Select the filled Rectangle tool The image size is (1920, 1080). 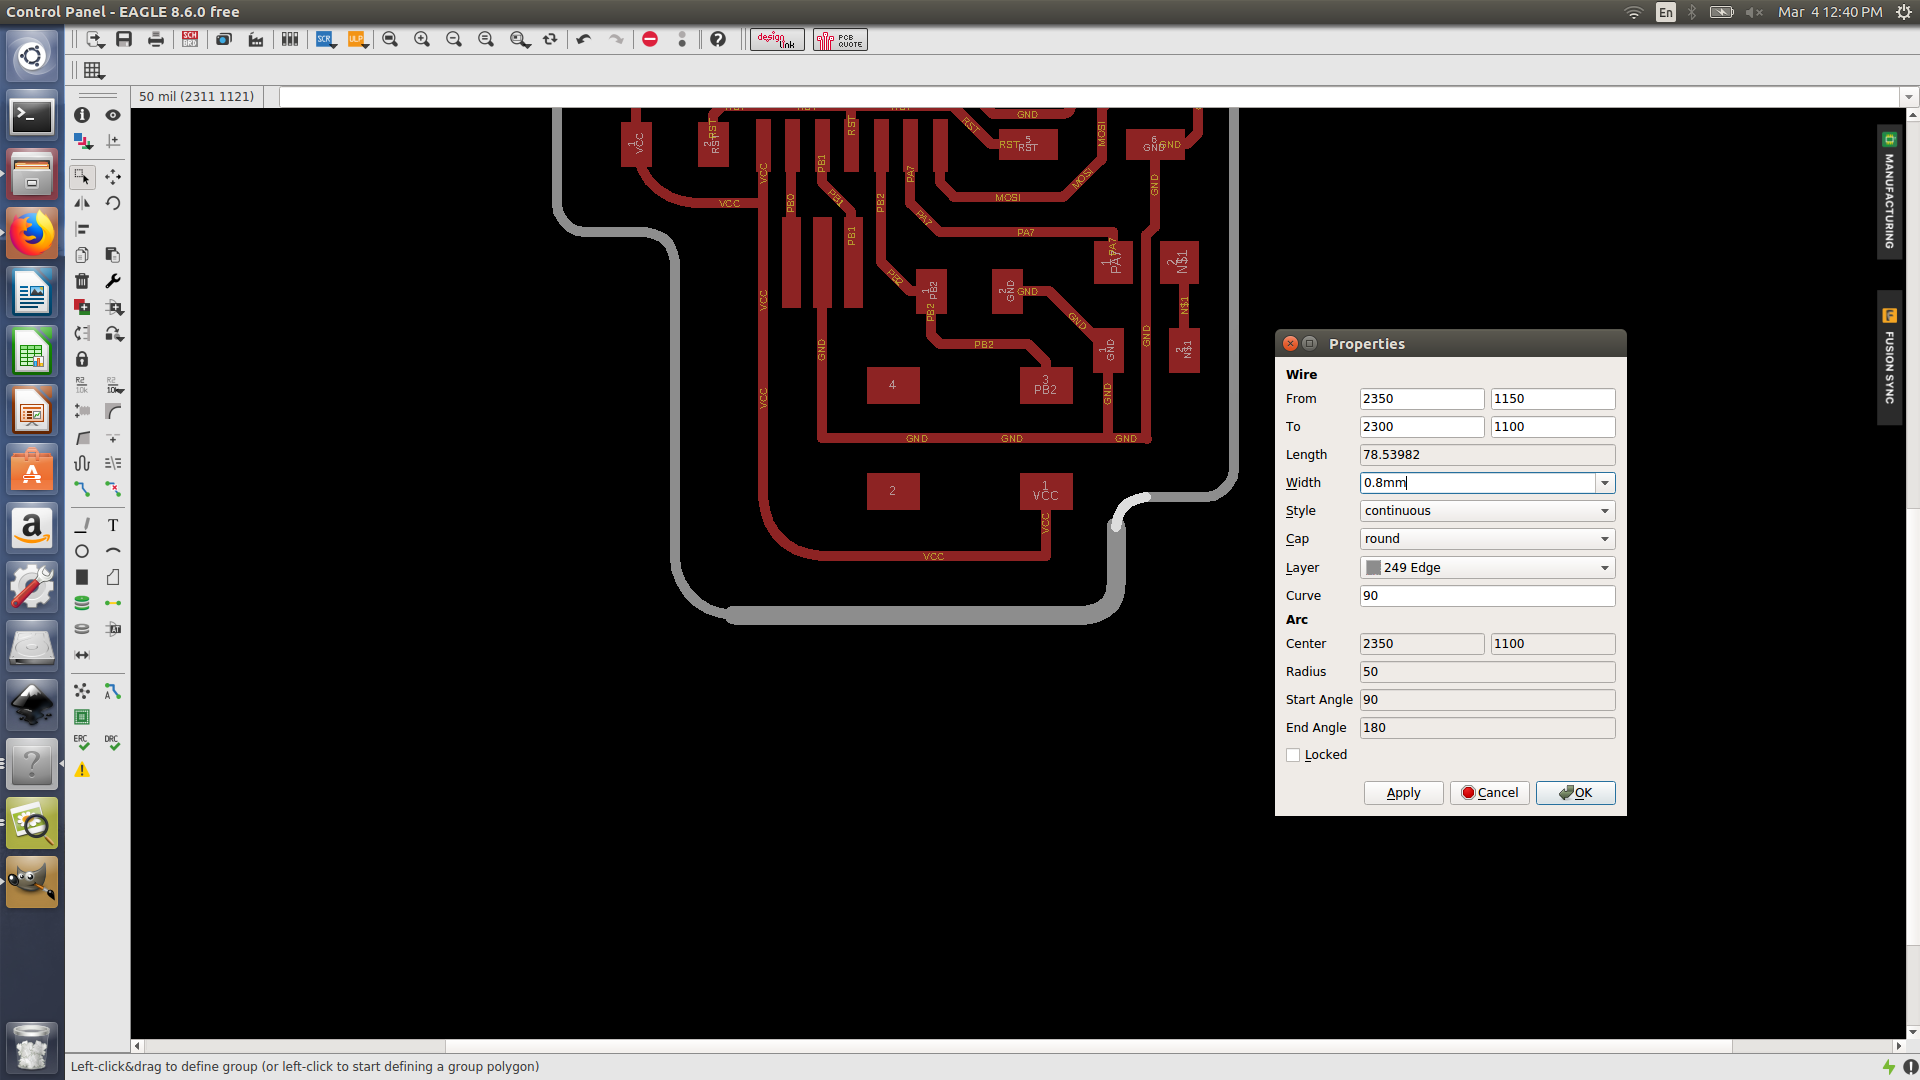[x=82, y=577]
